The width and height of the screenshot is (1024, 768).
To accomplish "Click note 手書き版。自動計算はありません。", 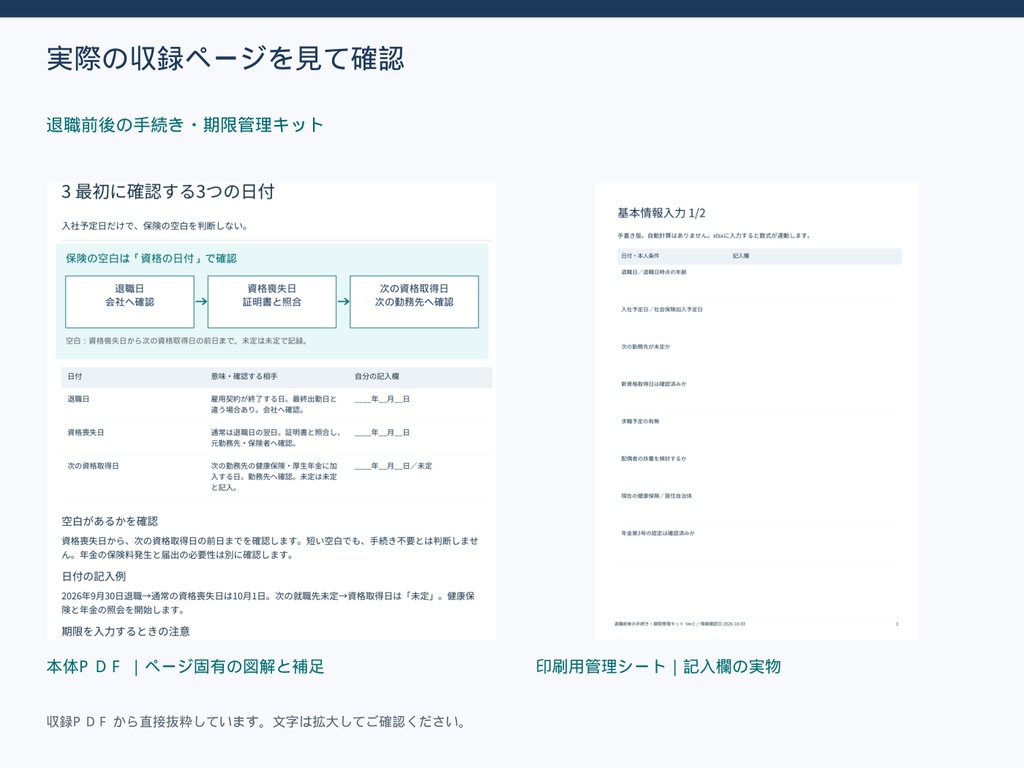I will point(713,236).
